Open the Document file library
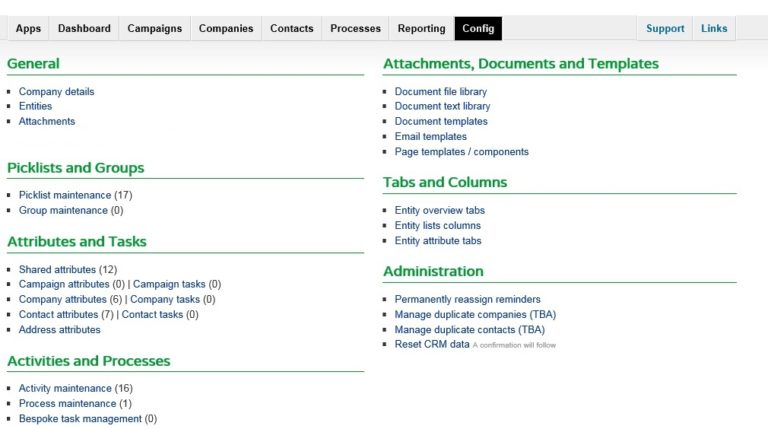 [x=440, y=91]
